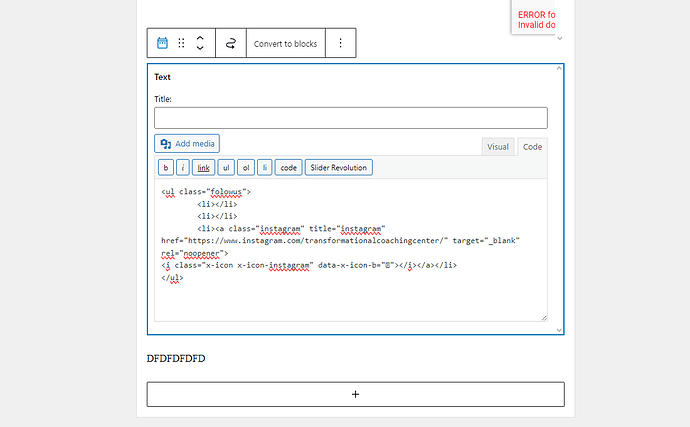This screenshot has height=427, width=690.
Task: Click the bold 'b' quicktag button
Action: (166, 167)
